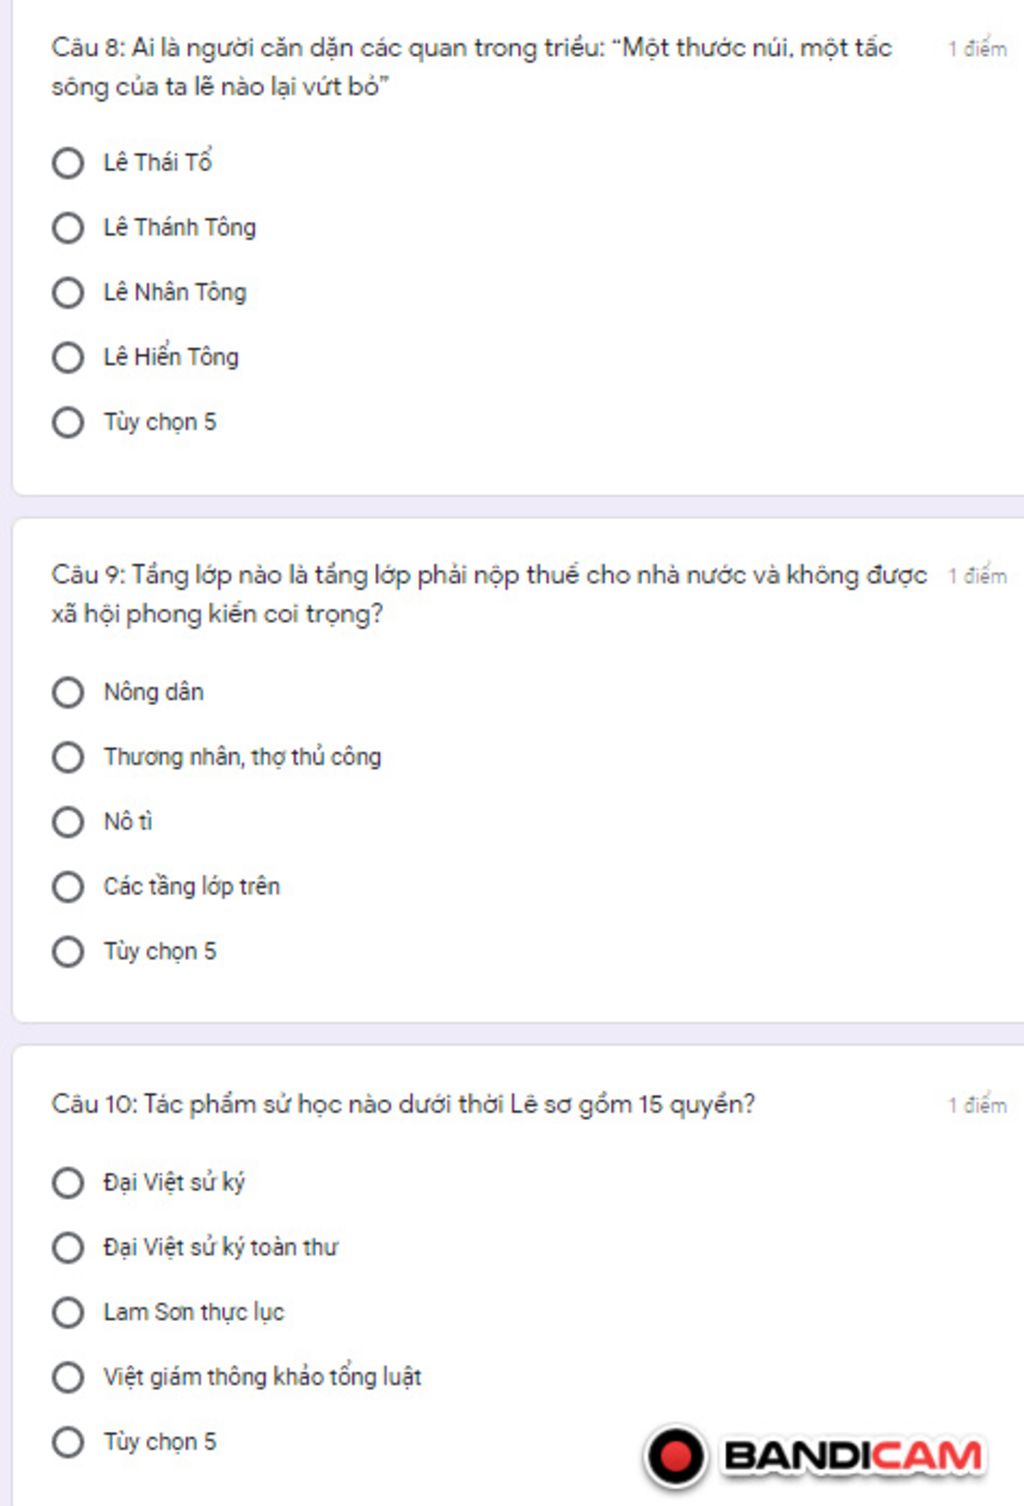Pick the Nô tì radio button
1024x1506 pixels.
click(68, 822)
